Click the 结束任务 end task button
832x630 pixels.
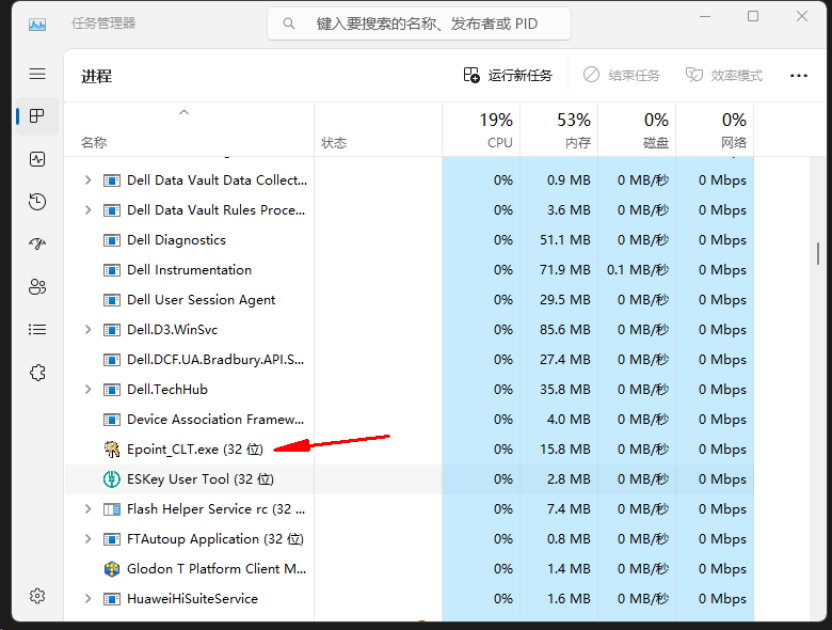pyautogui.click(x=621, y=75)
